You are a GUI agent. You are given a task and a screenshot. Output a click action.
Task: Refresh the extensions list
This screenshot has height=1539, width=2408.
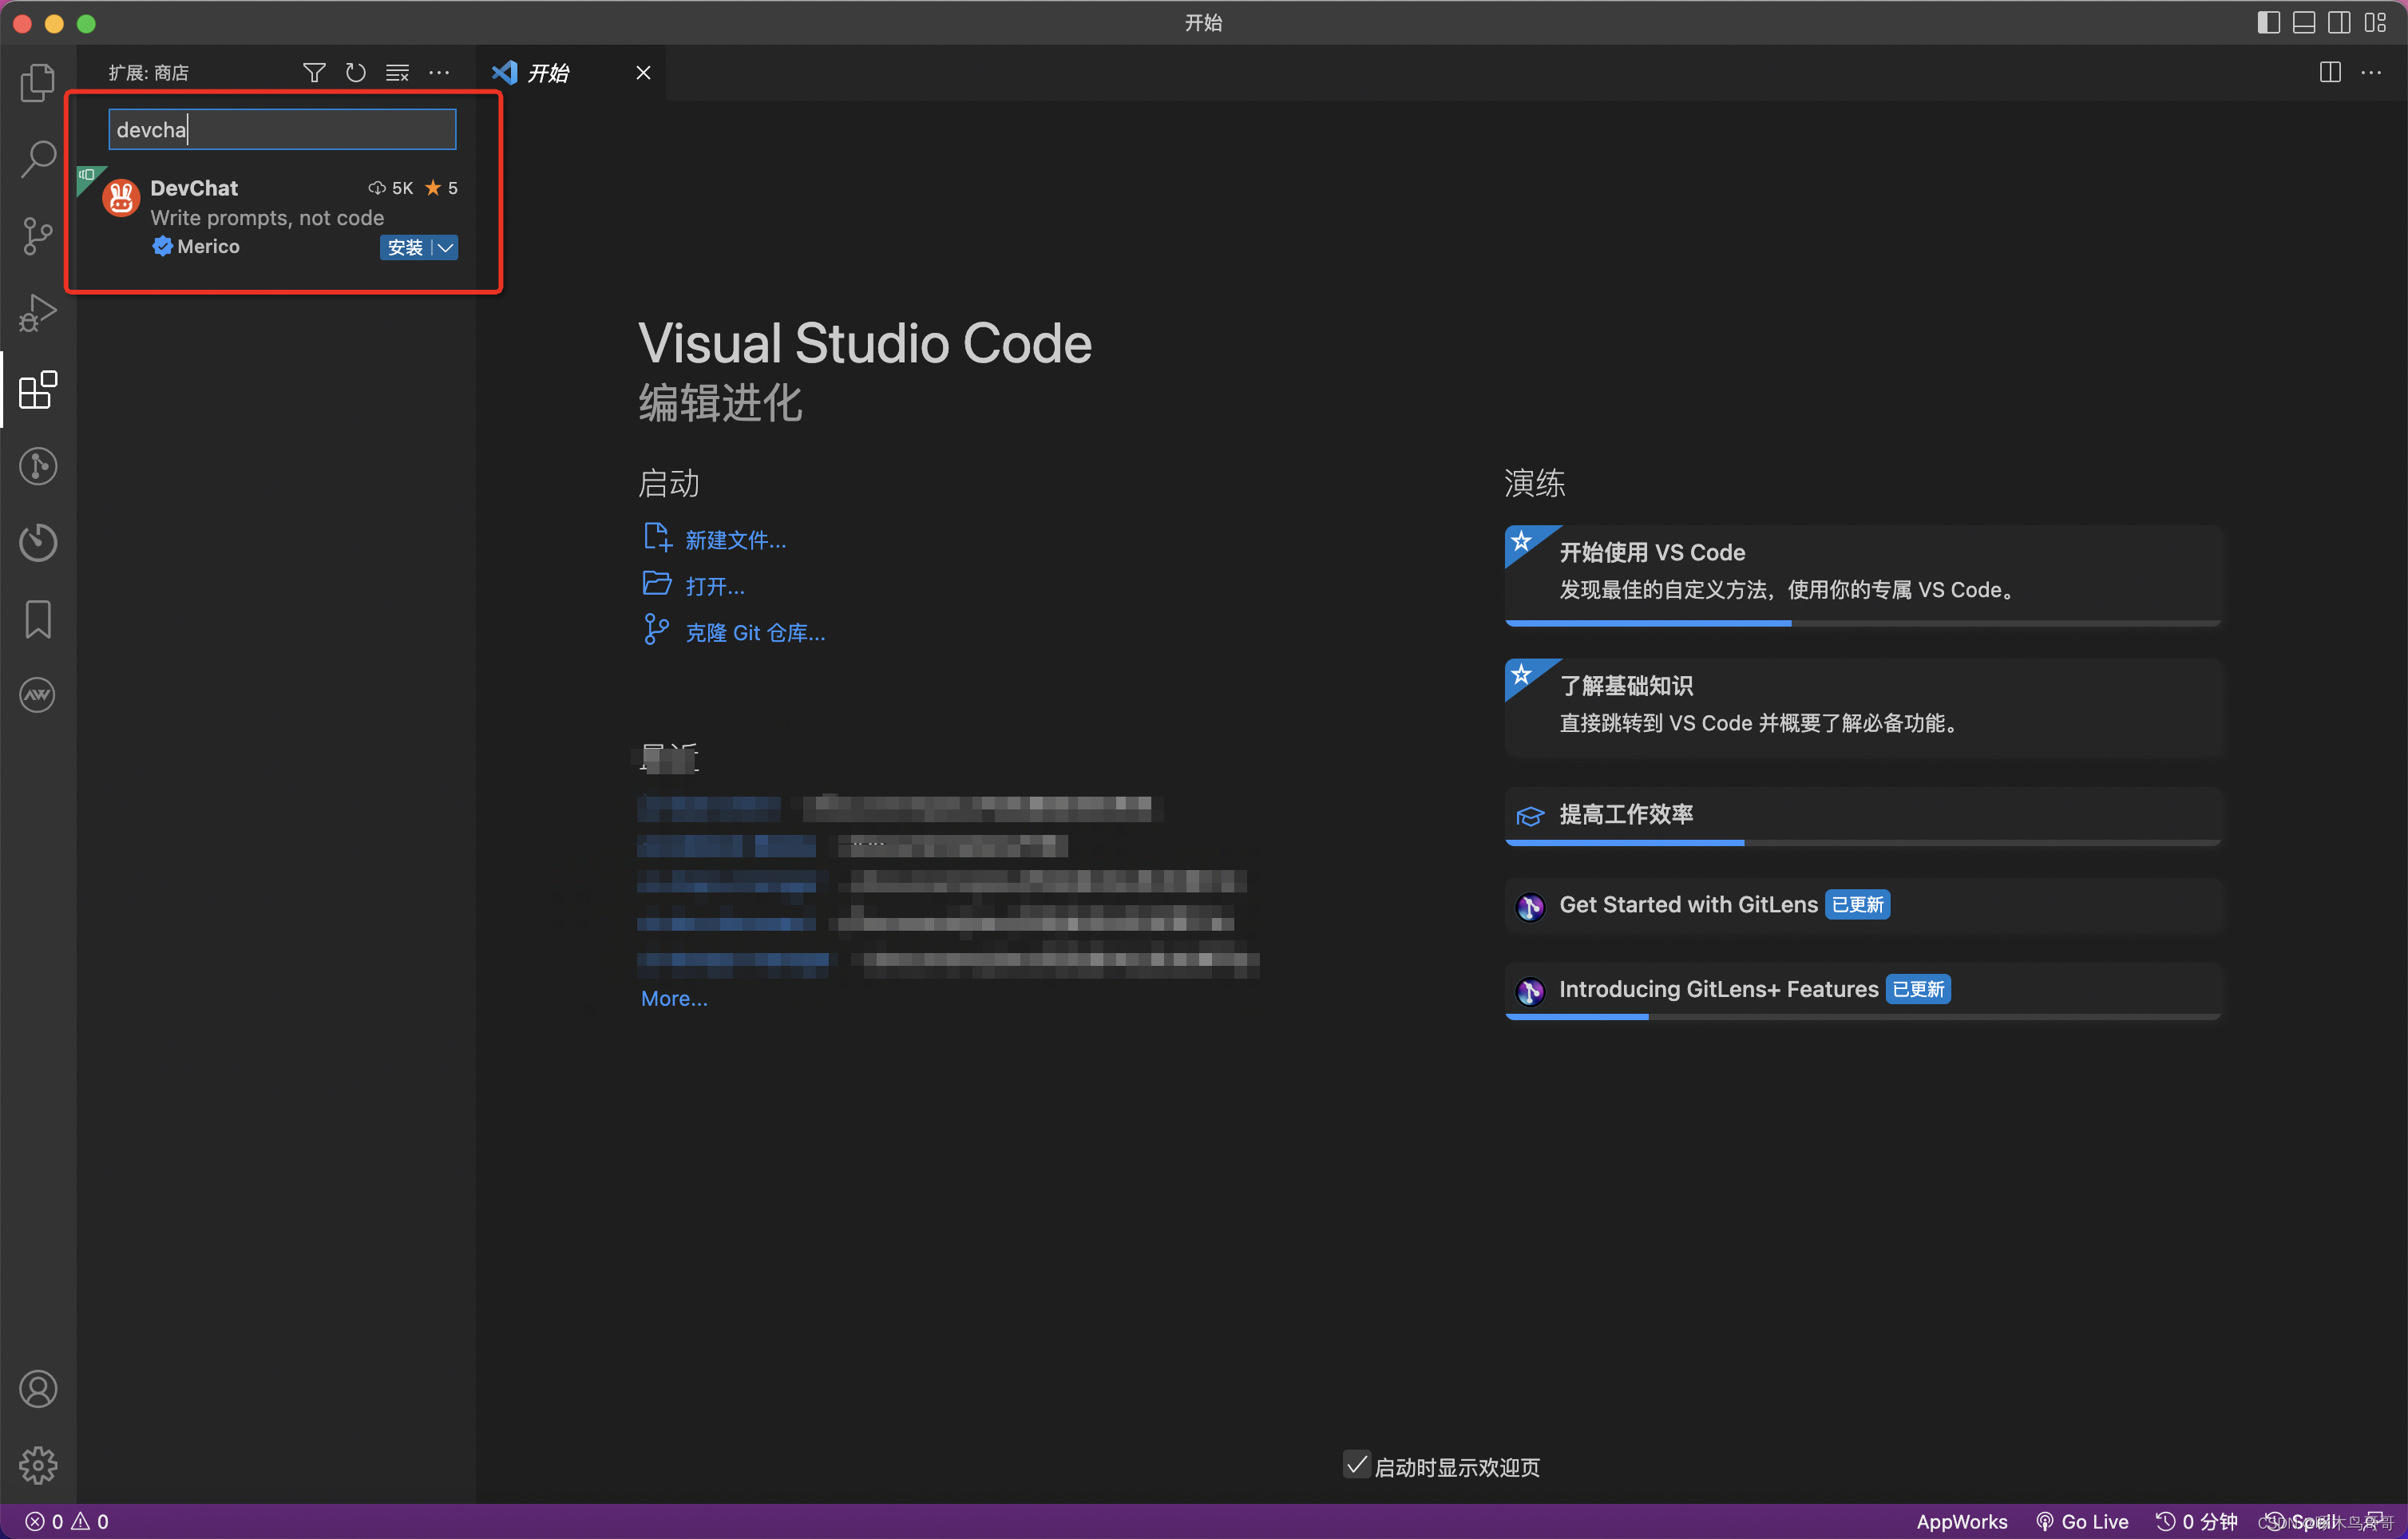coord(356,73)
